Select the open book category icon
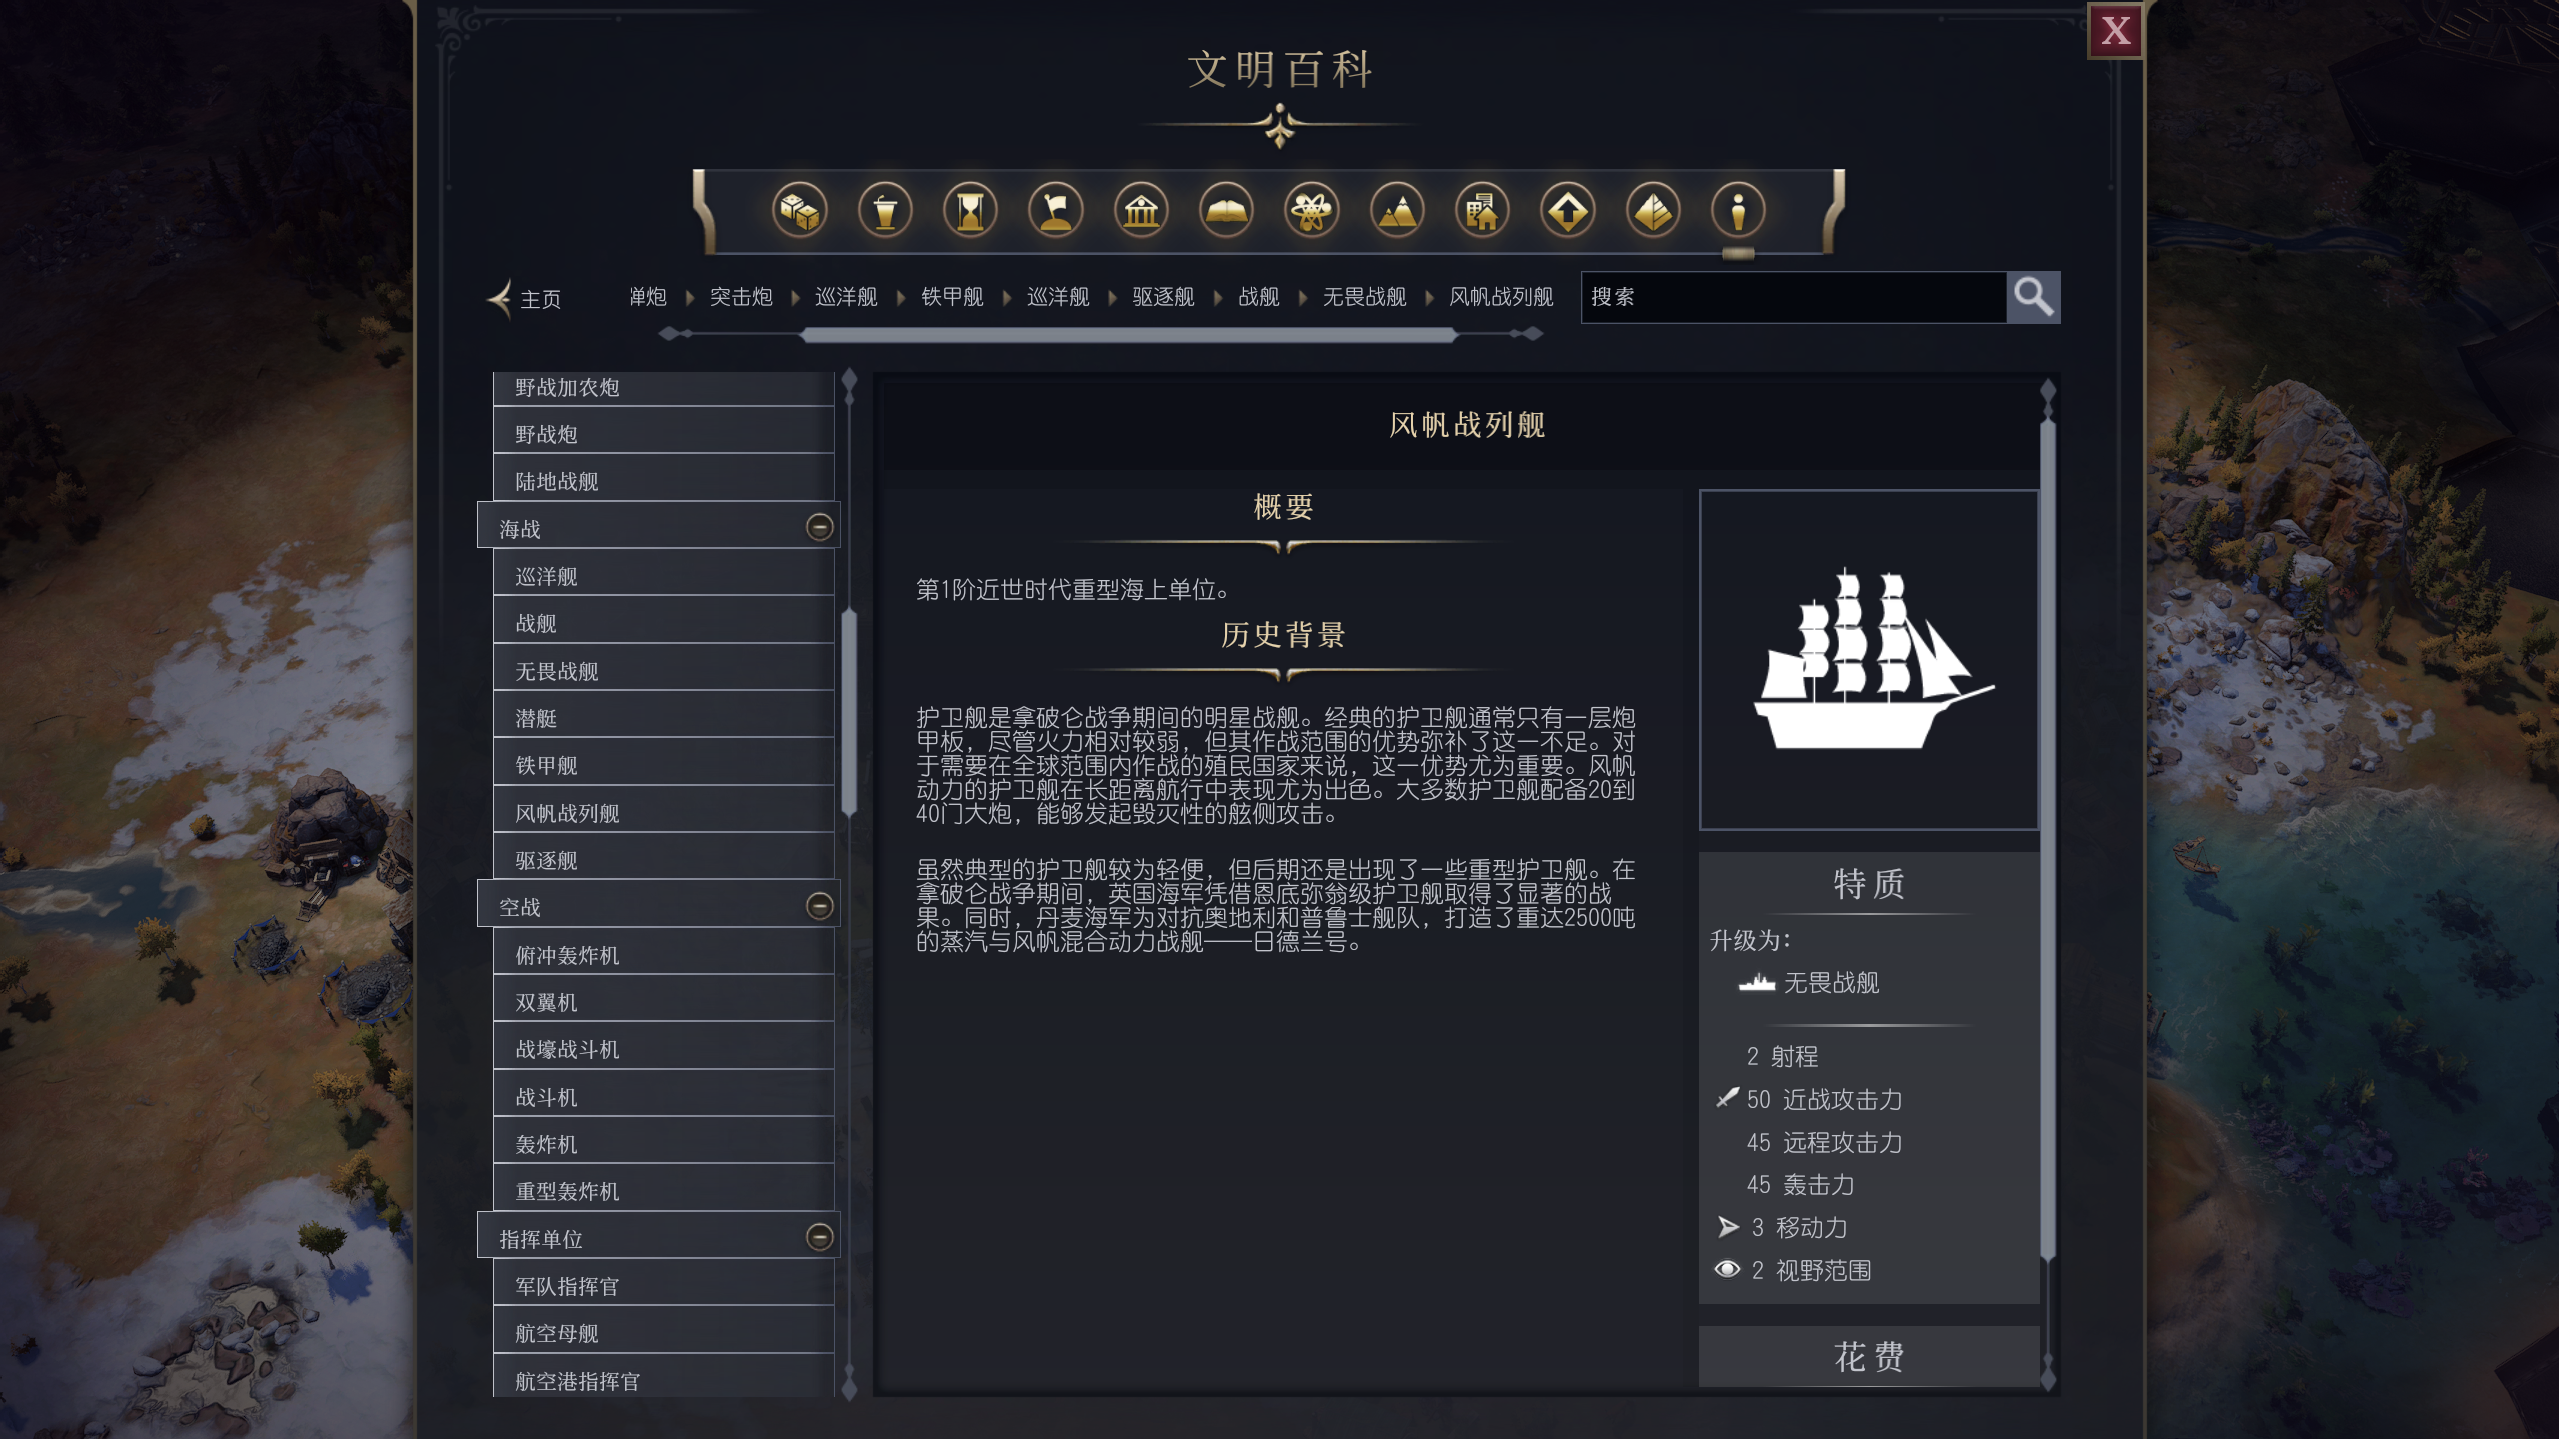This screenshot has width=2559, height=1439. click(1226, 211)
